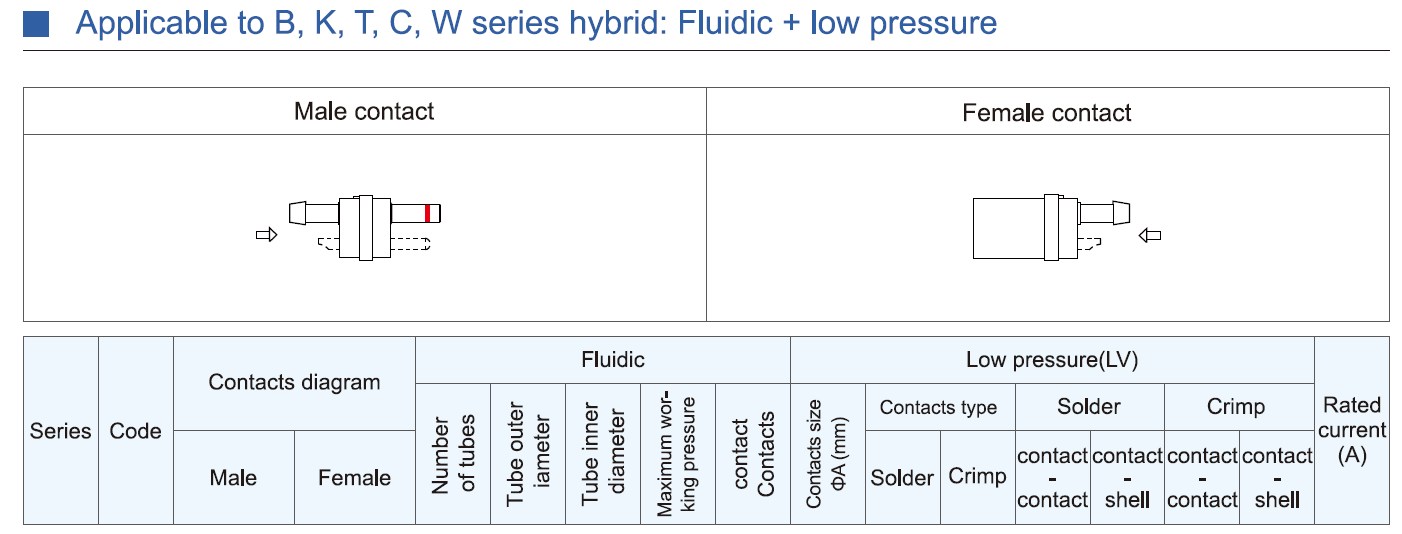This screenshot has width=1402, height=534.
Task: Click the left-pointing arrow near female contact
Action: [x=1151, y=236]
